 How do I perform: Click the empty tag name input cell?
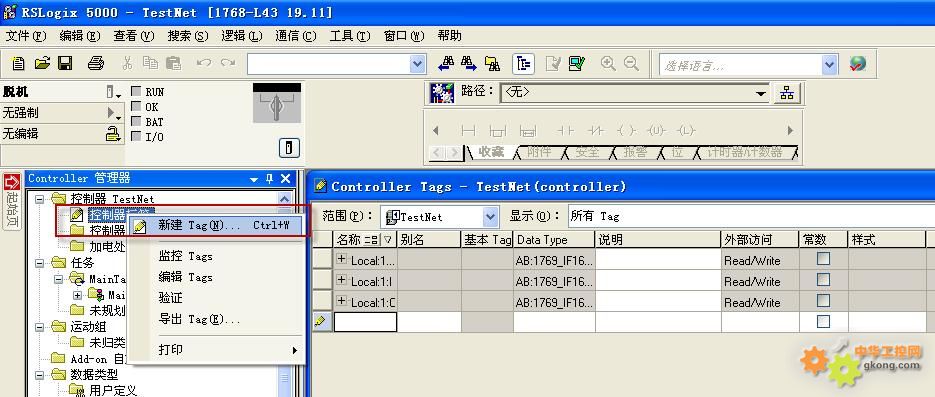[365, 322]
